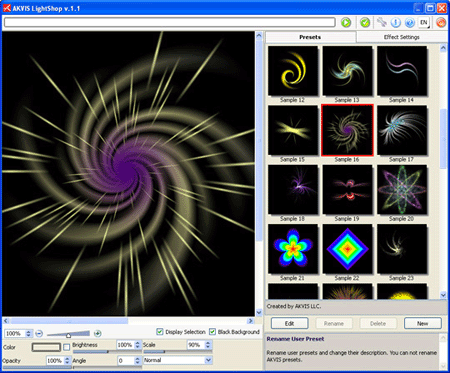Click the zoom in plus icon
This screenshot has height=373, width=450.
point(97,333)
